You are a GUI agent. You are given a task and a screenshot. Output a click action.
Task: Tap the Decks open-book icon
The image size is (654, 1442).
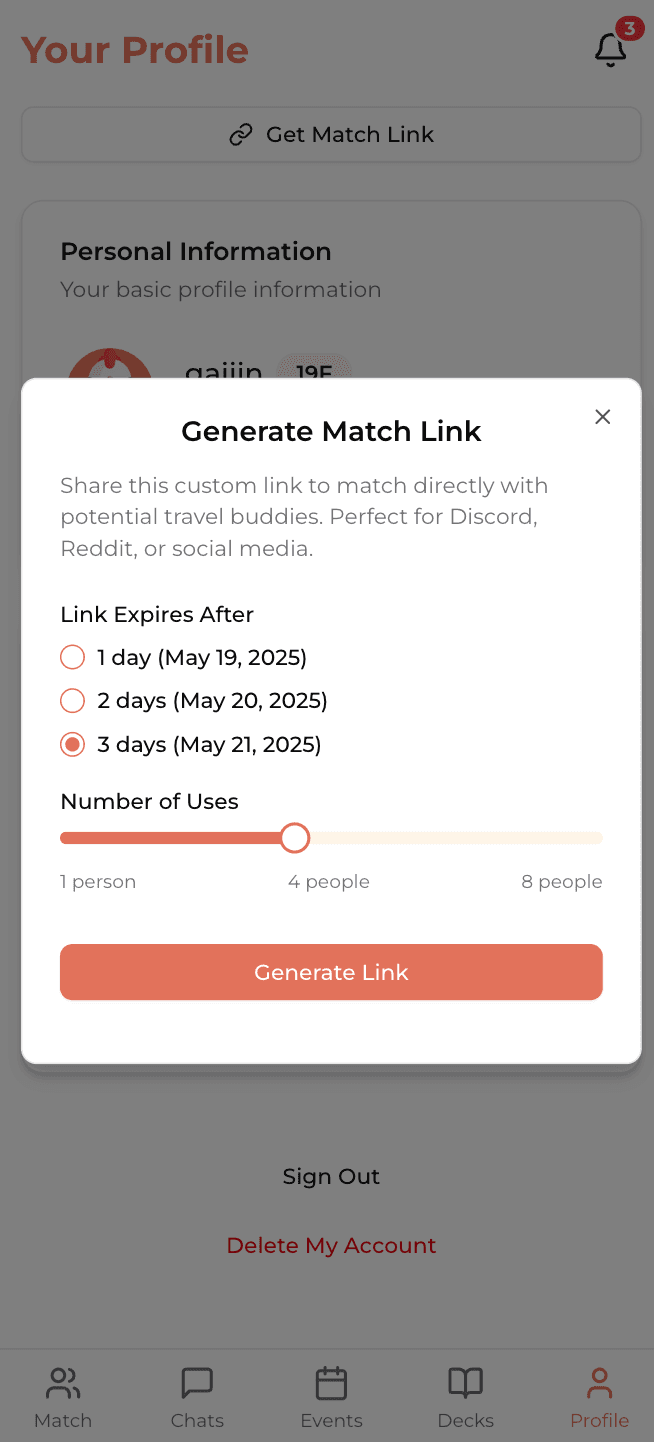pos(465,1383)
